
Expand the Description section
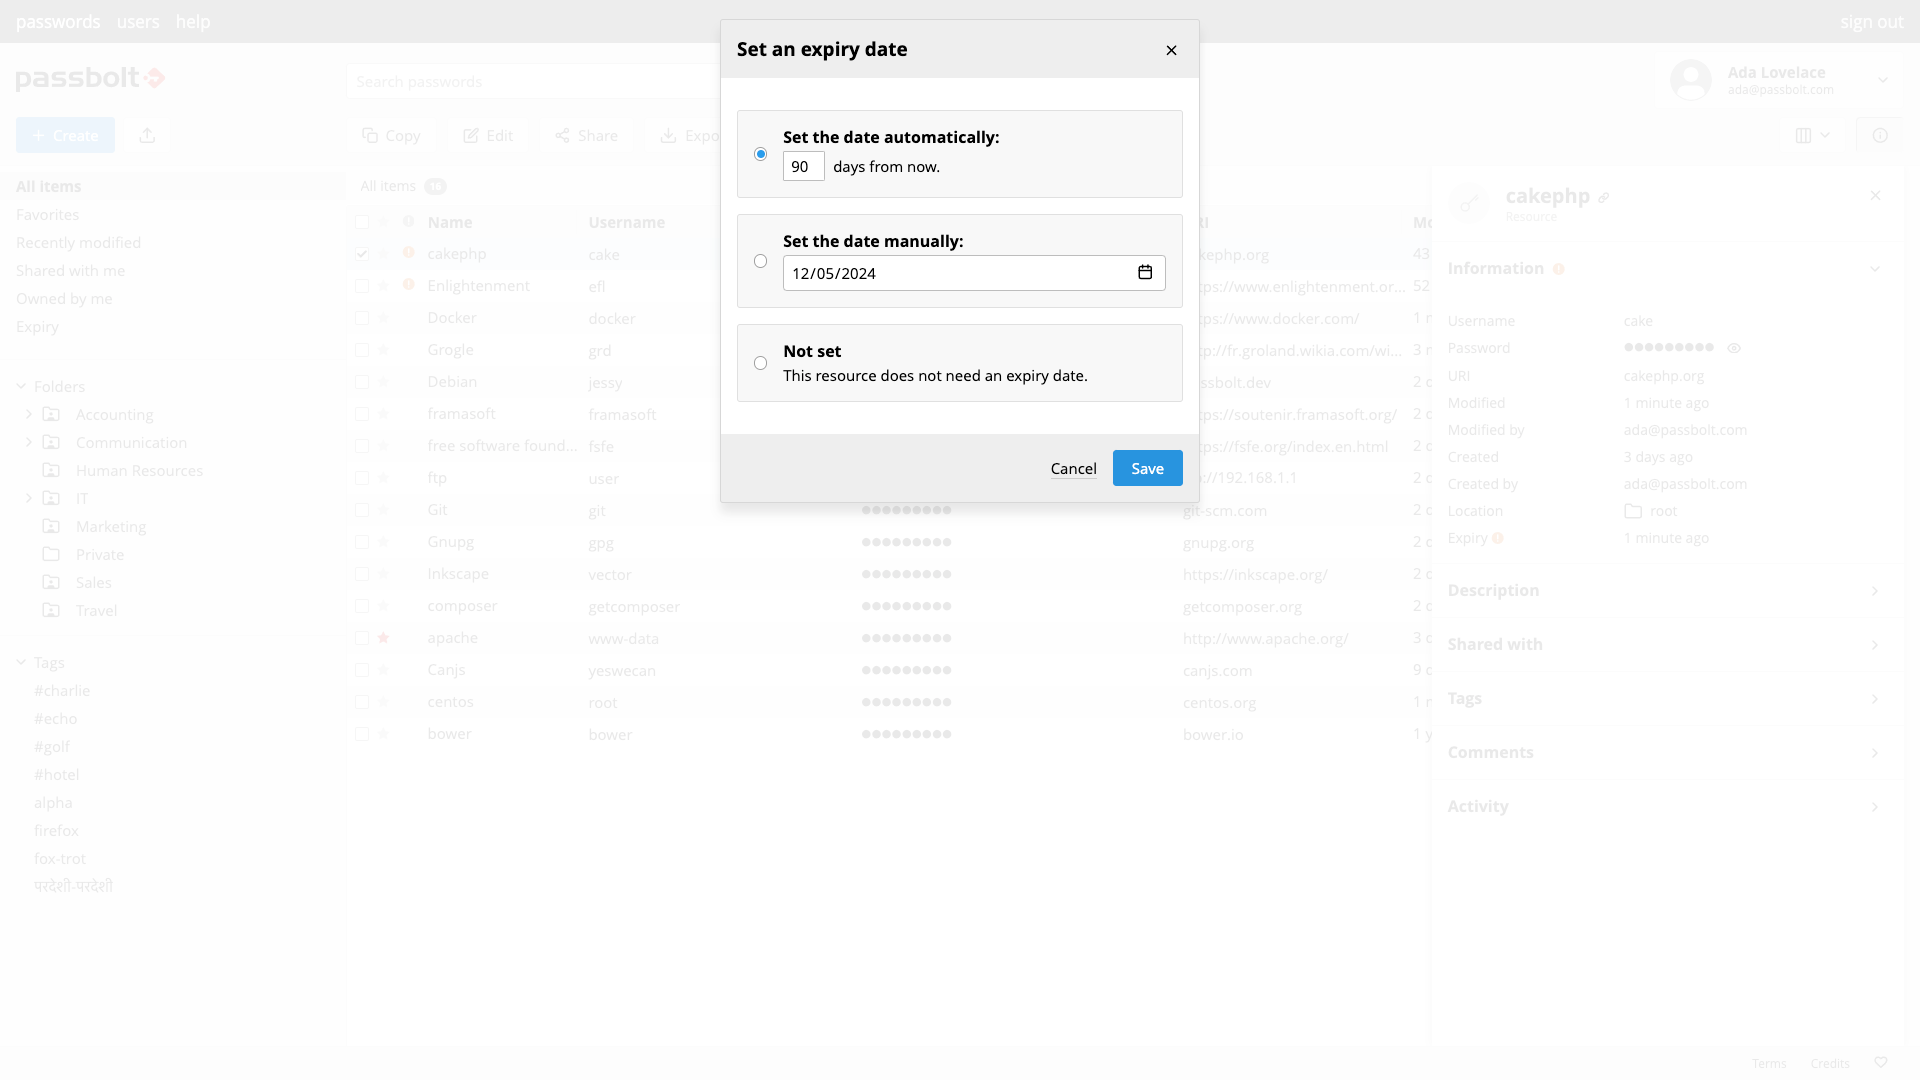pos(1874,591)
